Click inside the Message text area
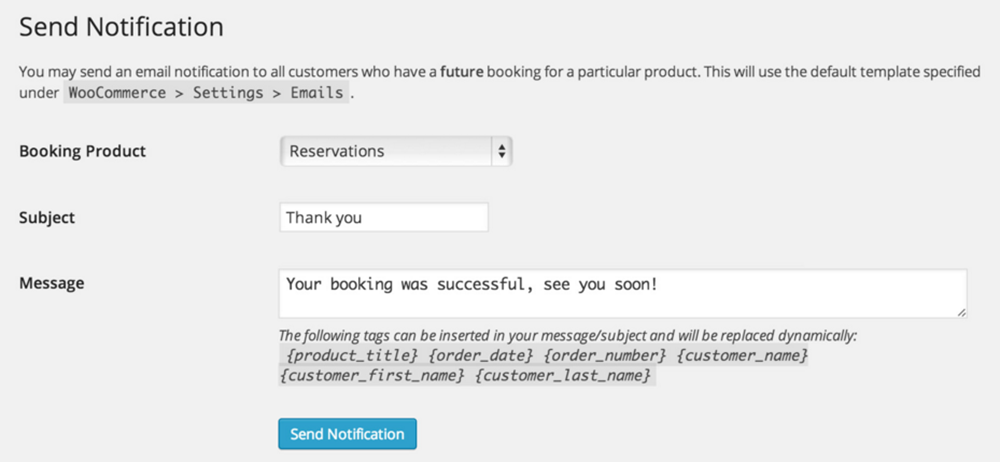 pos(622,294)
